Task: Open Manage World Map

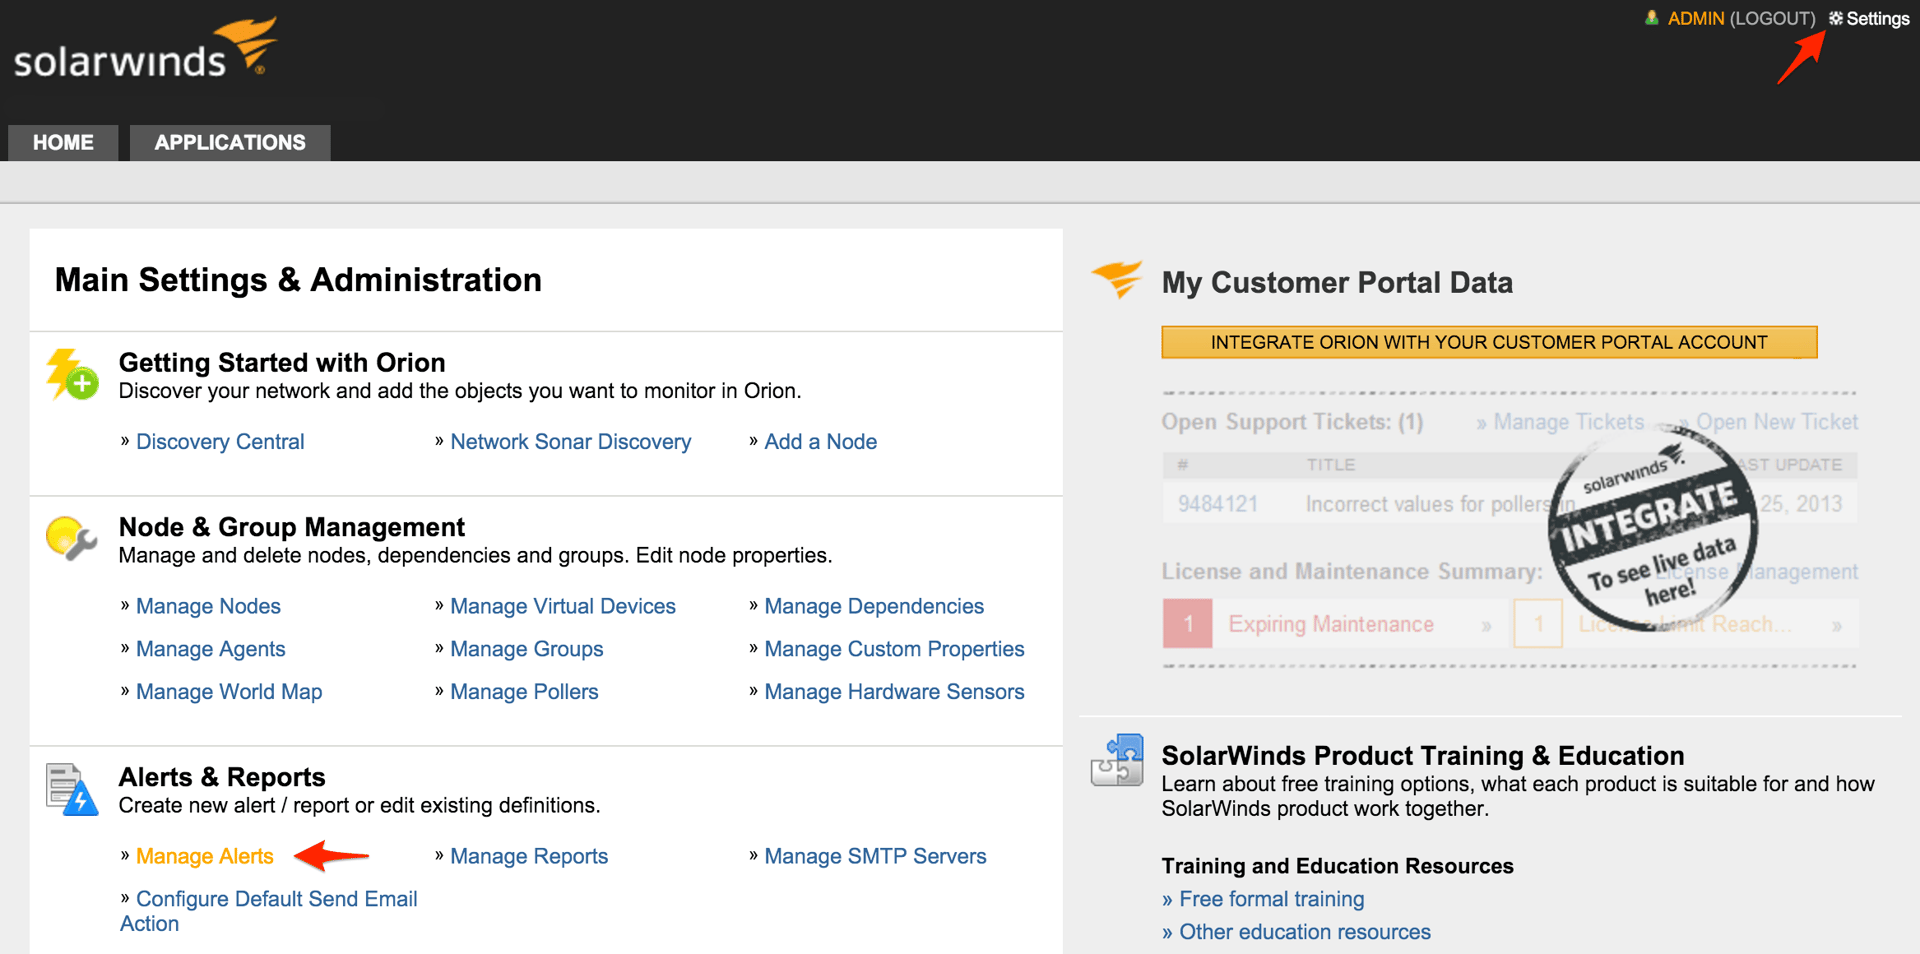Action: coord(229,692)
